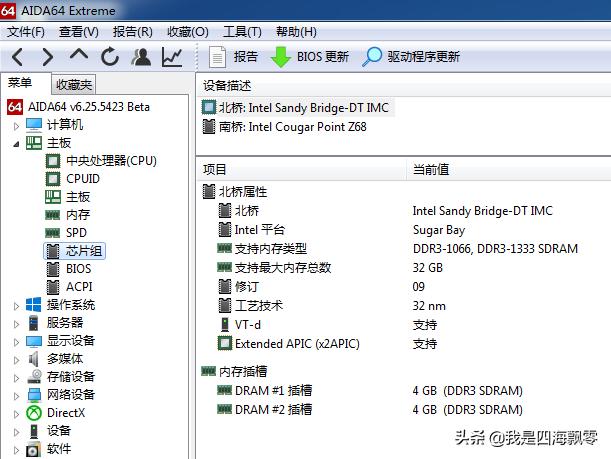Click the 操作系统 Windows logo icon
The width and height of the screenshot is (611, 459).
click(34, 304)
